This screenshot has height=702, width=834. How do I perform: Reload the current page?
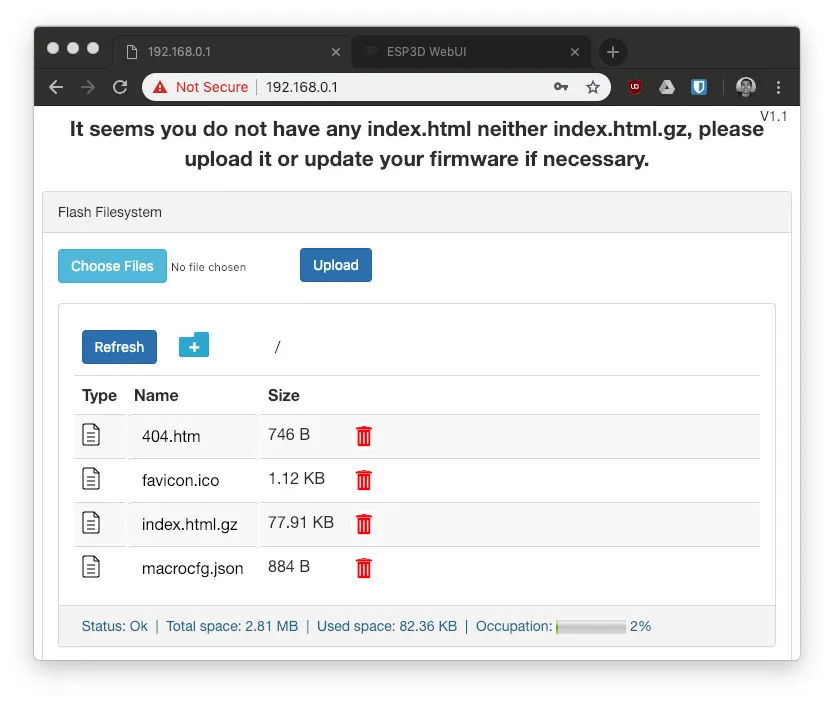pos(120,87)
